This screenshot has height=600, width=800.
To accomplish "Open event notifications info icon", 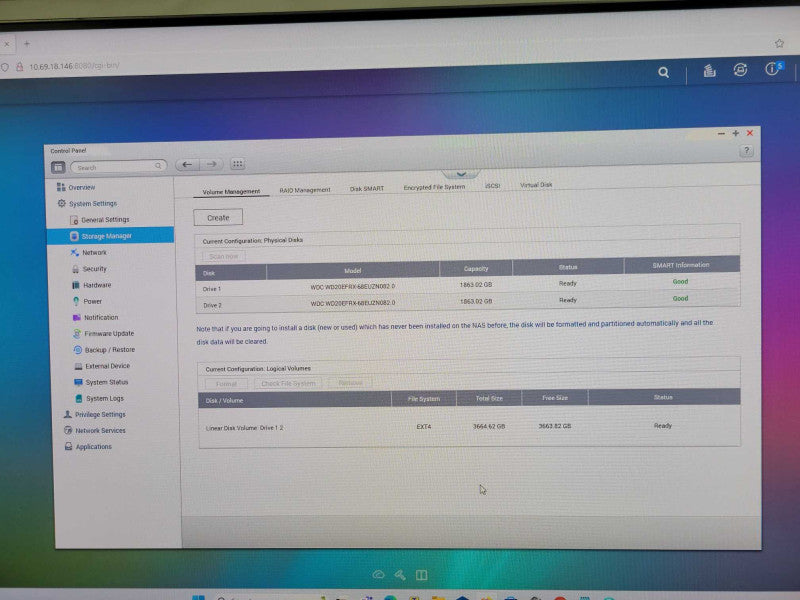I will pos(773,68).
